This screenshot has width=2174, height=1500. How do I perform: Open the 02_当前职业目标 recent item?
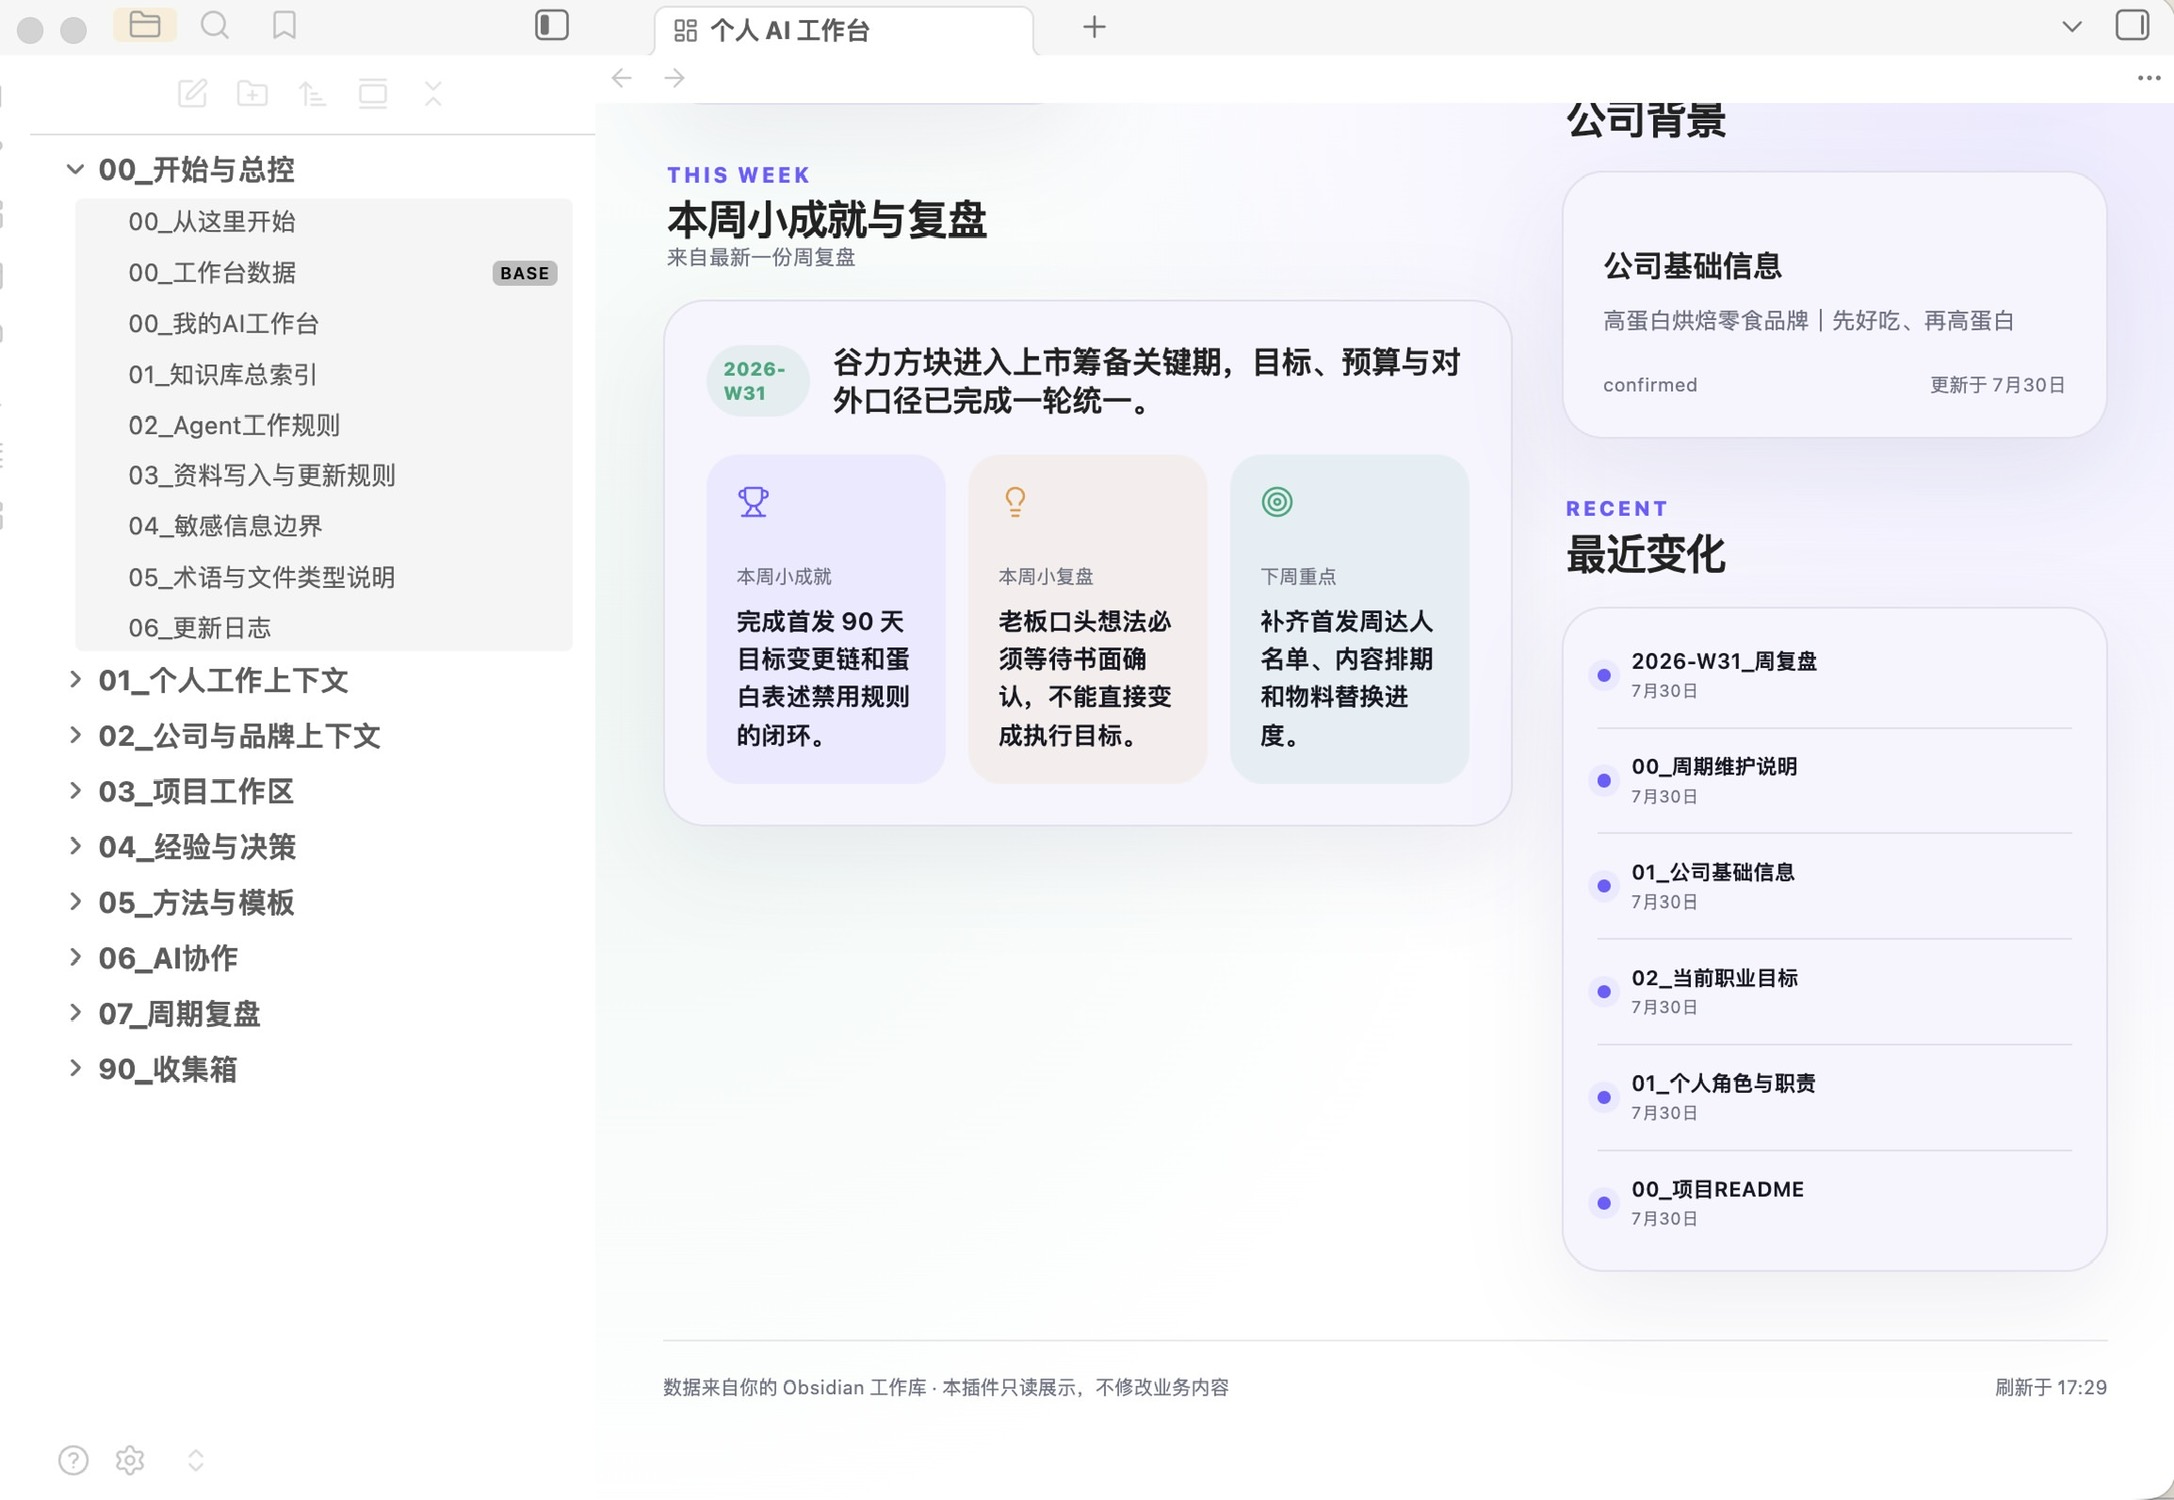pyautogui.click(x=1834, y=991)
